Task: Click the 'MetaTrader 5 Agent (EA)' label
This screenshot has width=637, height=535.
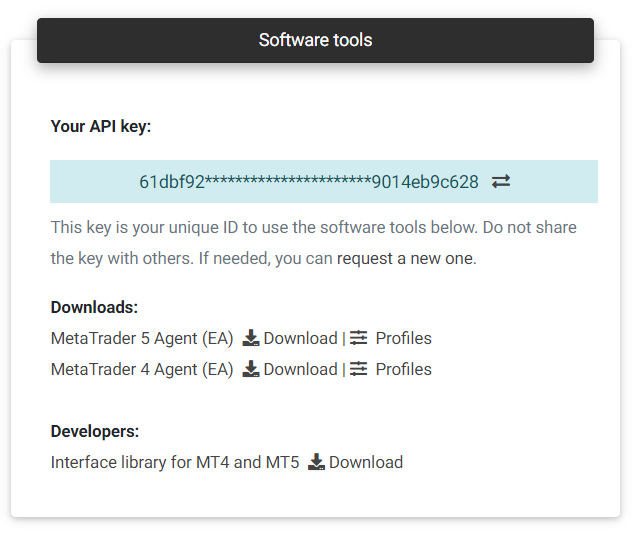Action: click(142, 338)
